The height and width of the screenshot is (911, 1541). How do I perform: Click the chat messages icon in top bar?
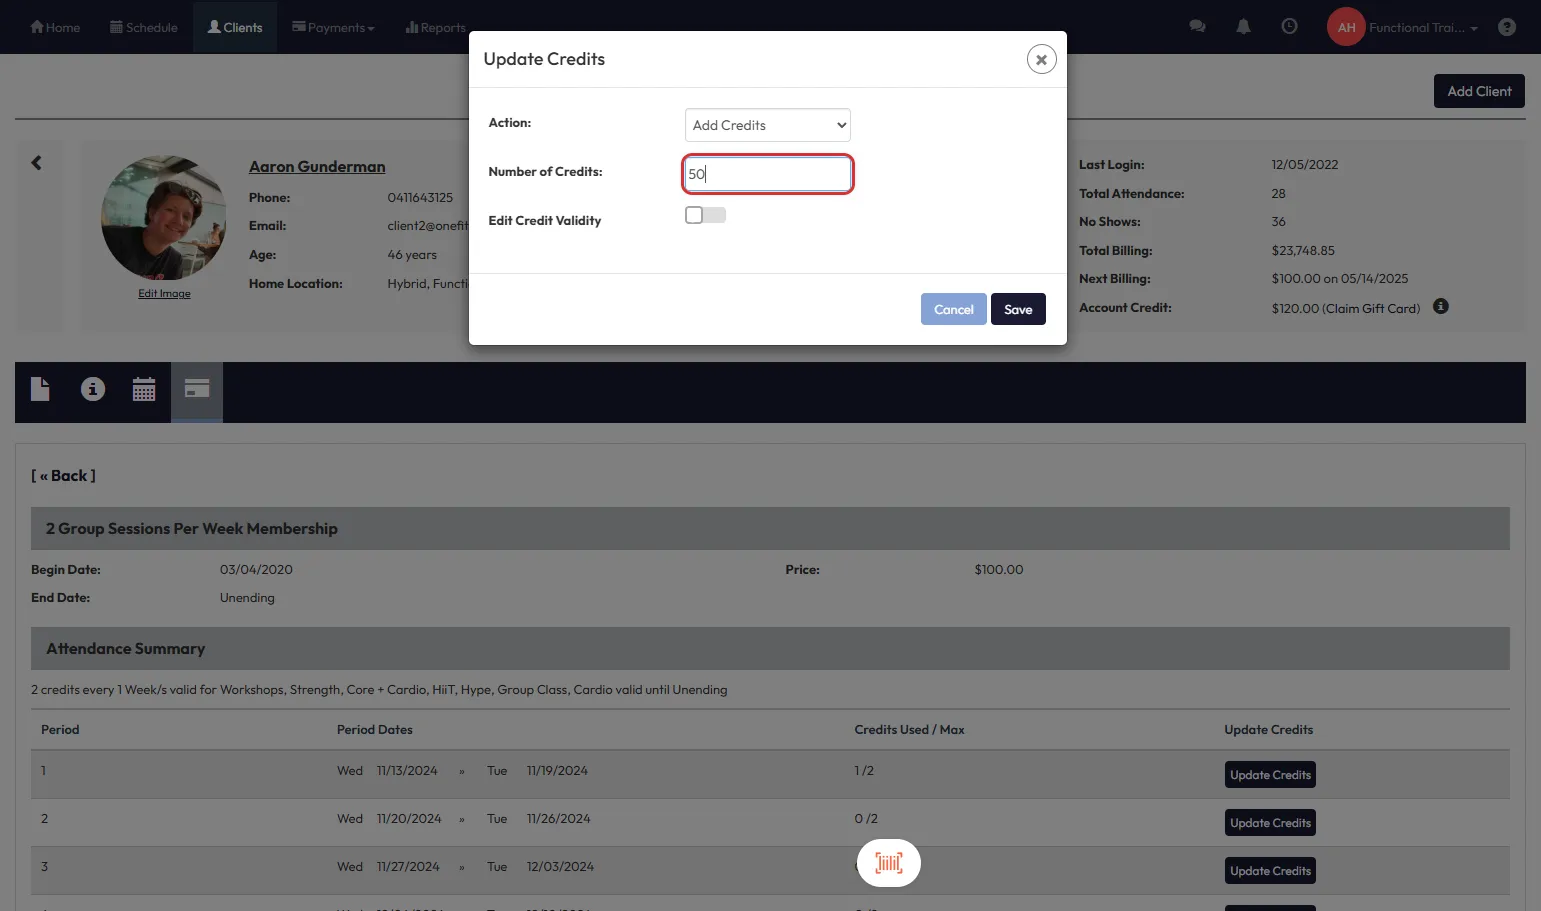(1197, 27)
